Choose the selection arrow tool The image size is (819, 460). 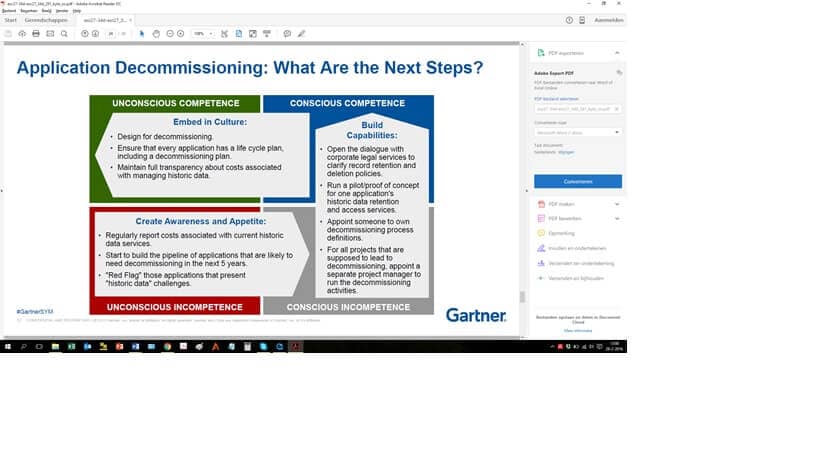tap(142, 33)
